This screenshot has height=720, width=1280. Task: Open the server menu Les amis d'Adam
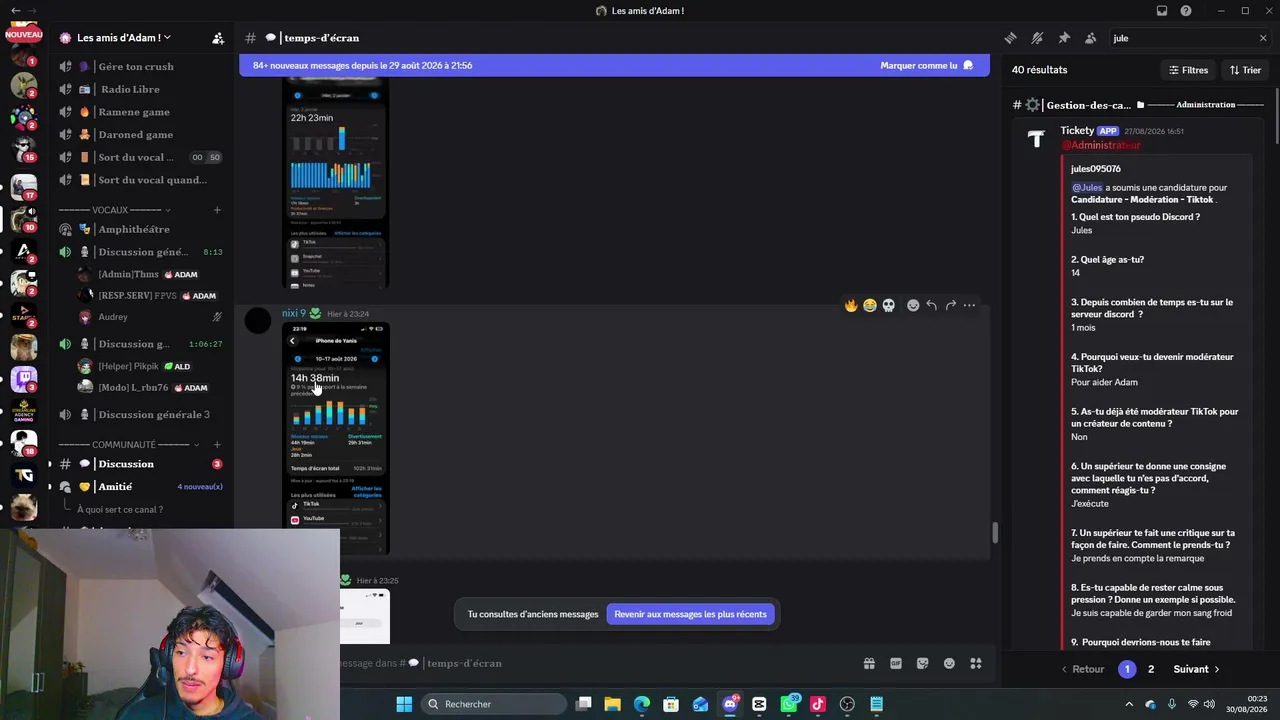(124, 38)
